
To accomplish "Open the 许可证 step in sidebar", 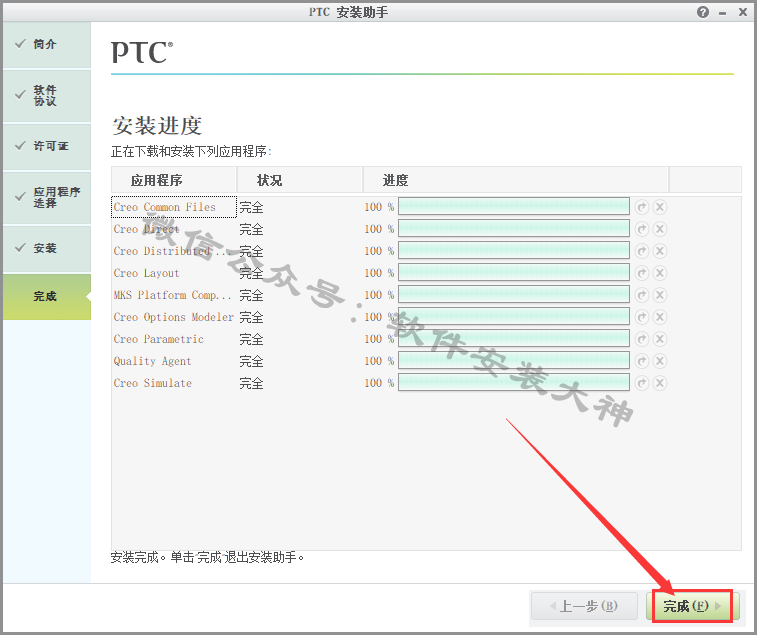I will (47, 146).
